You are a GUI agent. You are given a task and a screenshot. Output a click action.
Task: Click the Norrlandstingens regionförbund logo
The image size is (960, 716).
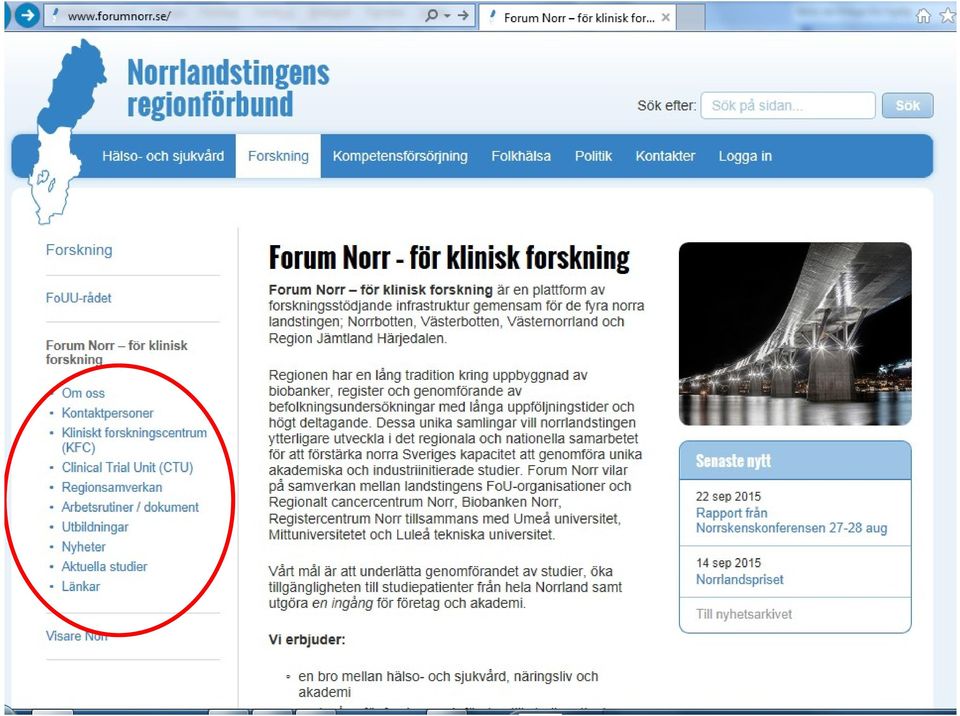(x=228, y=88)
